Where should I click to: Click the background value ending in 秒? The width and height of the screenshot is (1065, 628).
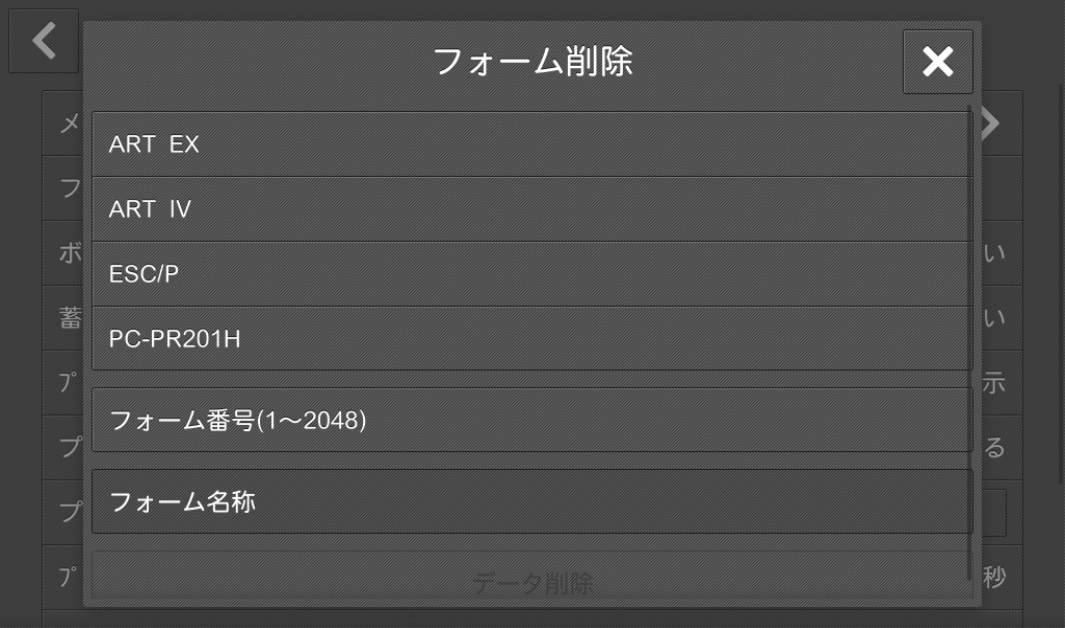coord(994,577)
